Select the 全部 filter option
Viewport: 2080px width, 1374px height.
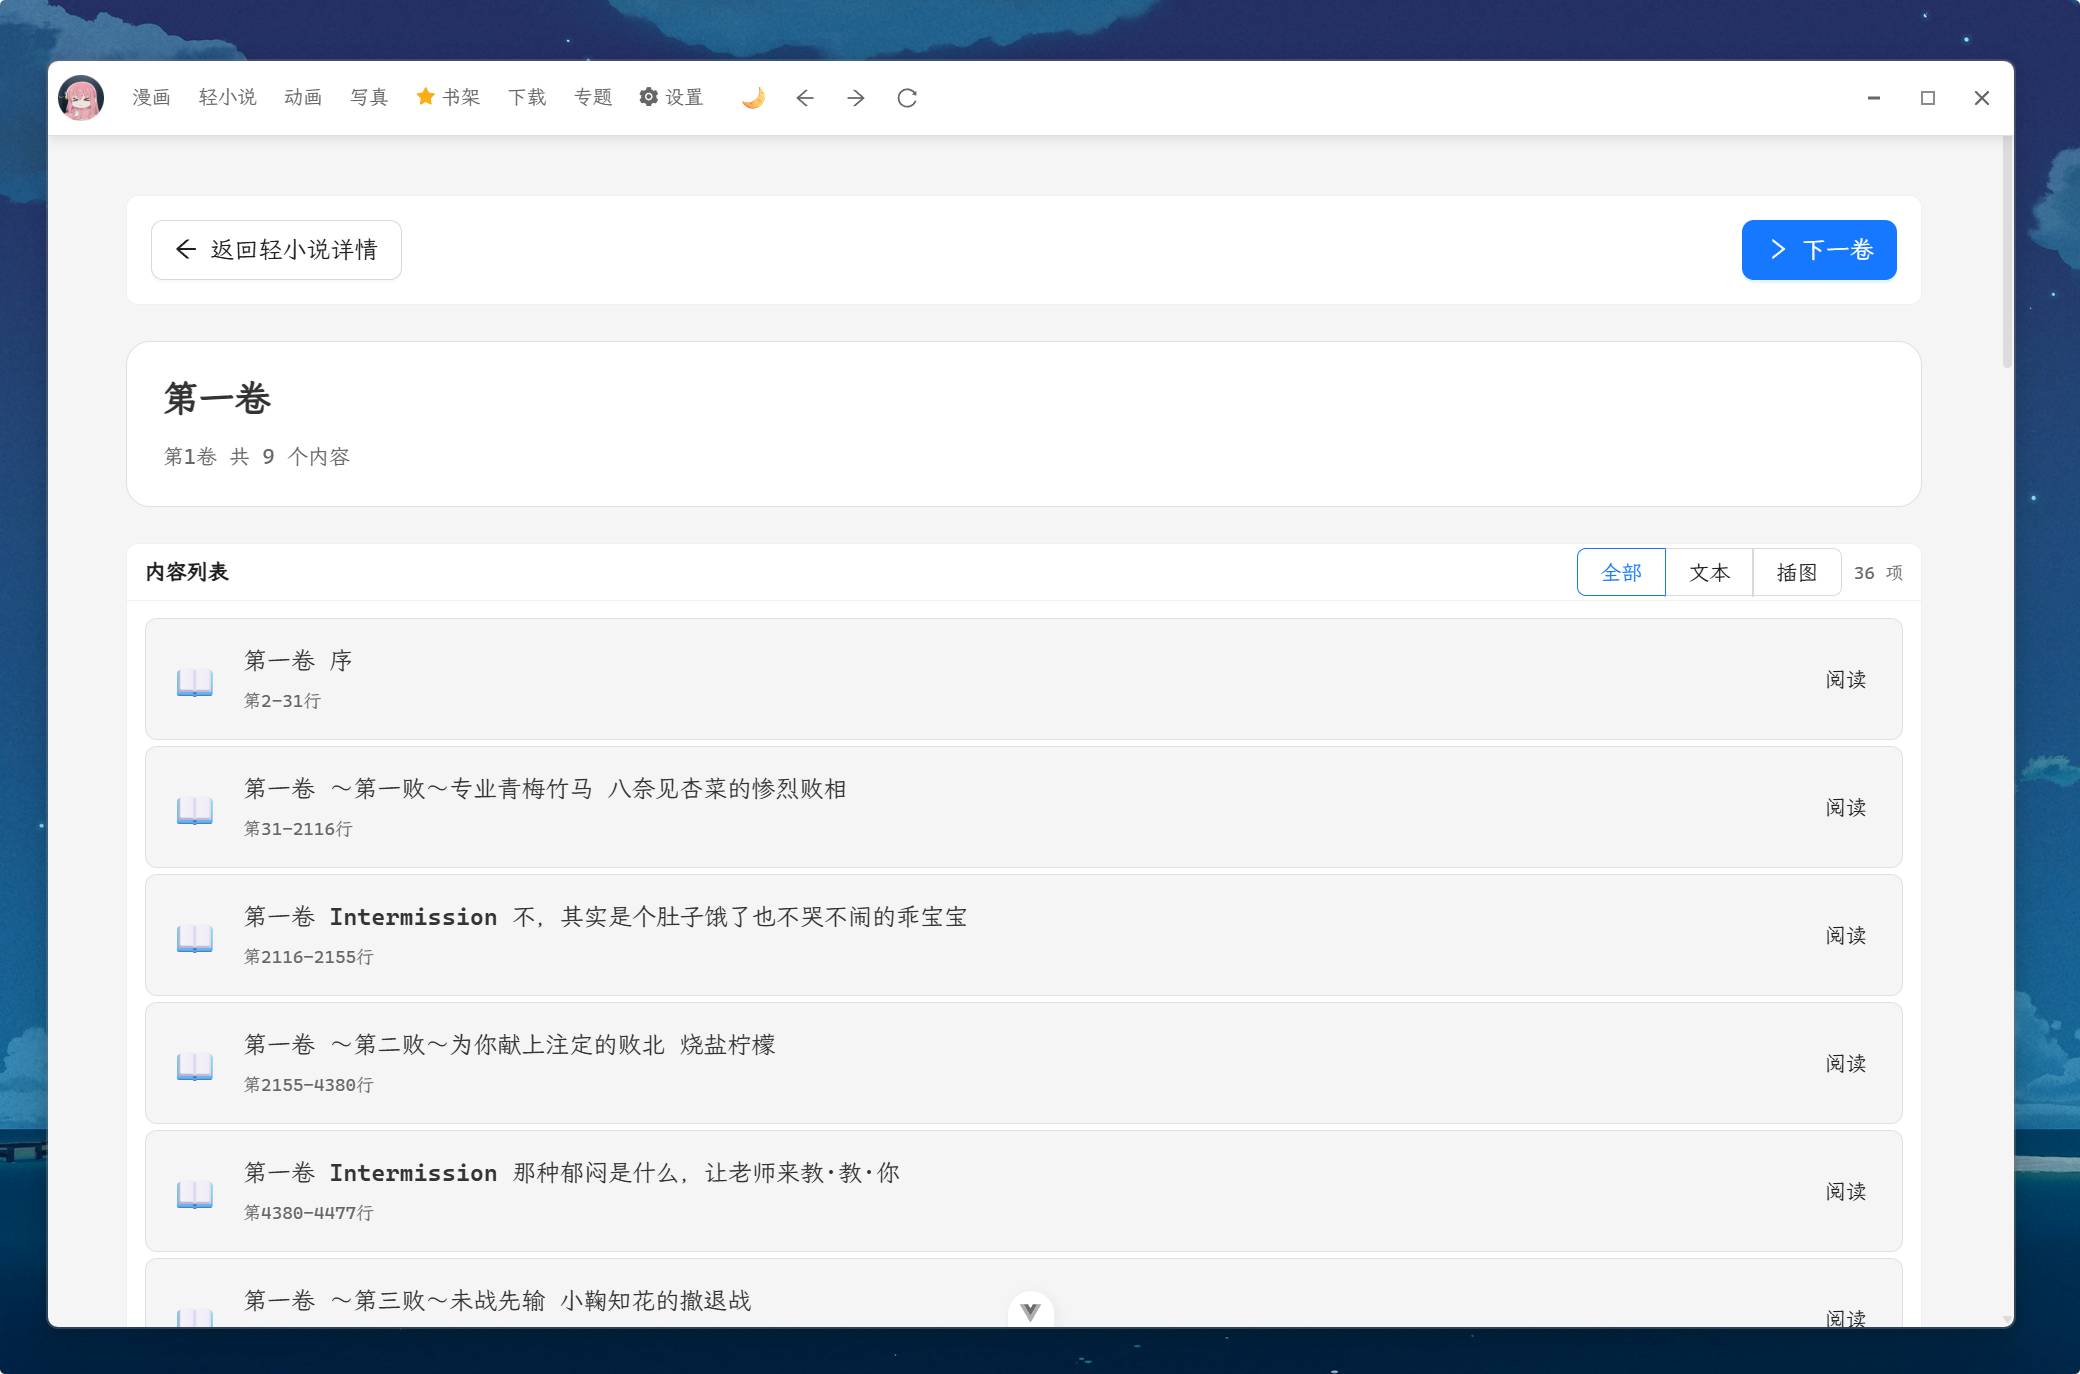(1621, 572)
